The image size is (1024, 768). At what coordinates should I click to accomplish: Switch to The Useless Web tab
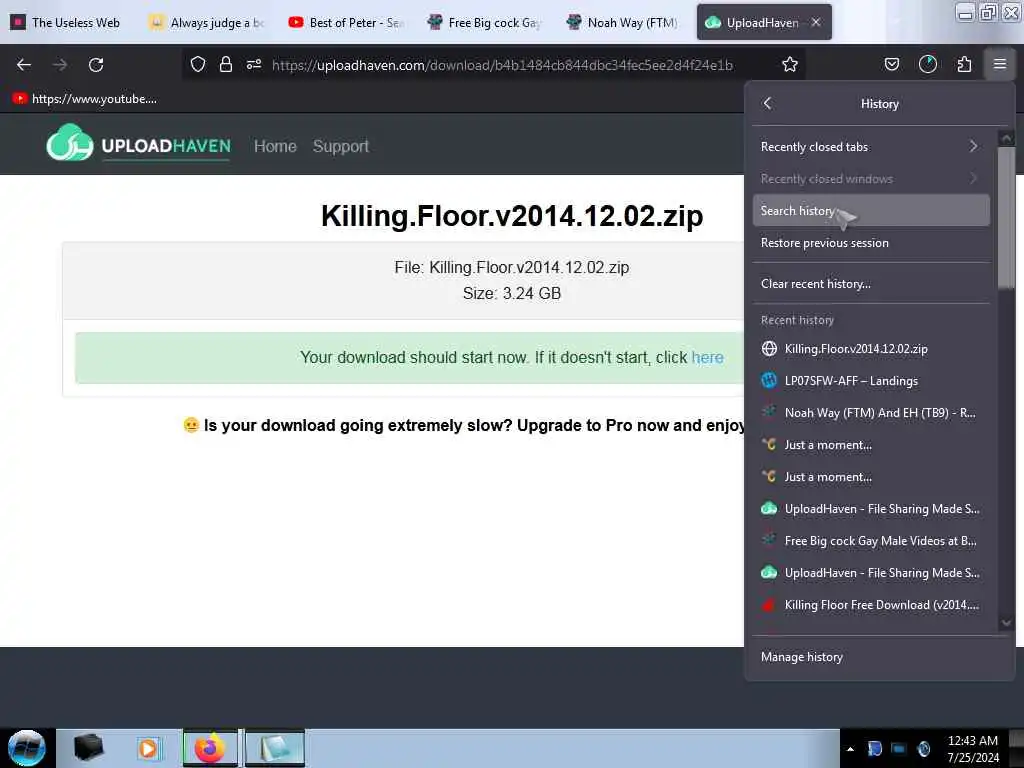click(67, 22)
